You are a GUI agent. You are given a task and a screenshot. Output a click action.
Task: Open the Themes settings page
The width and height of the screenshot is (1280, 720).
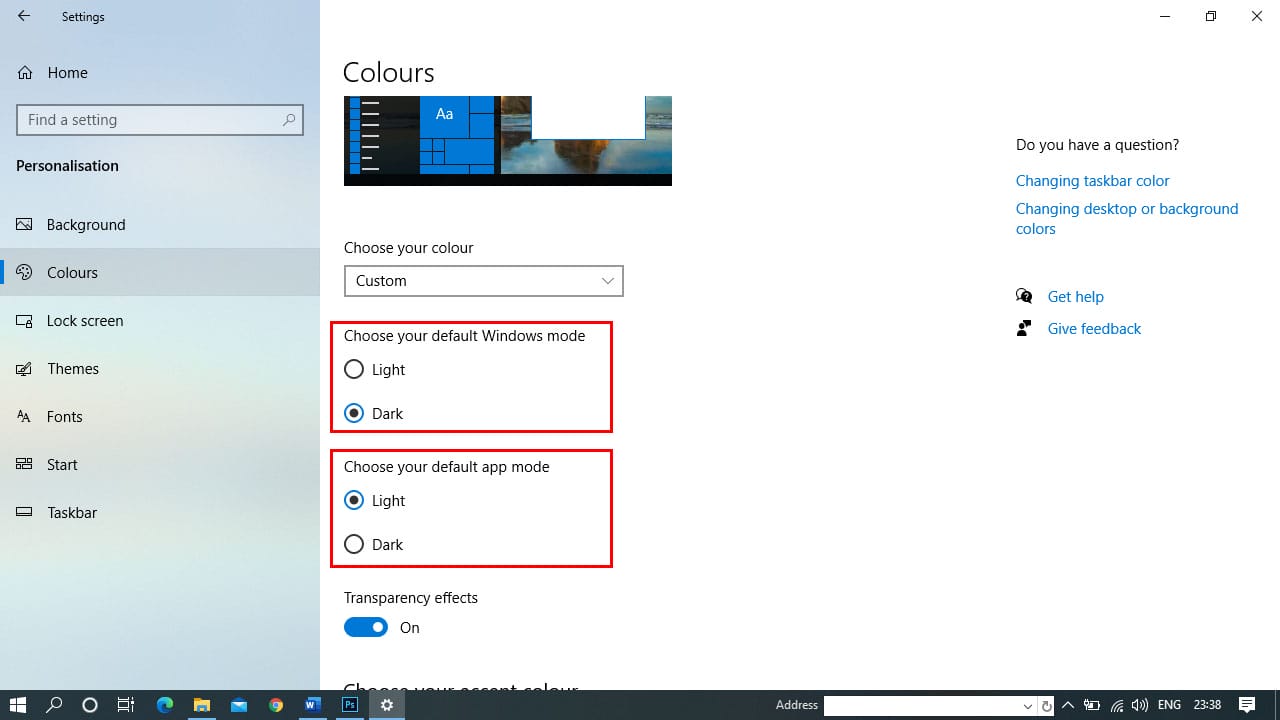73,369
